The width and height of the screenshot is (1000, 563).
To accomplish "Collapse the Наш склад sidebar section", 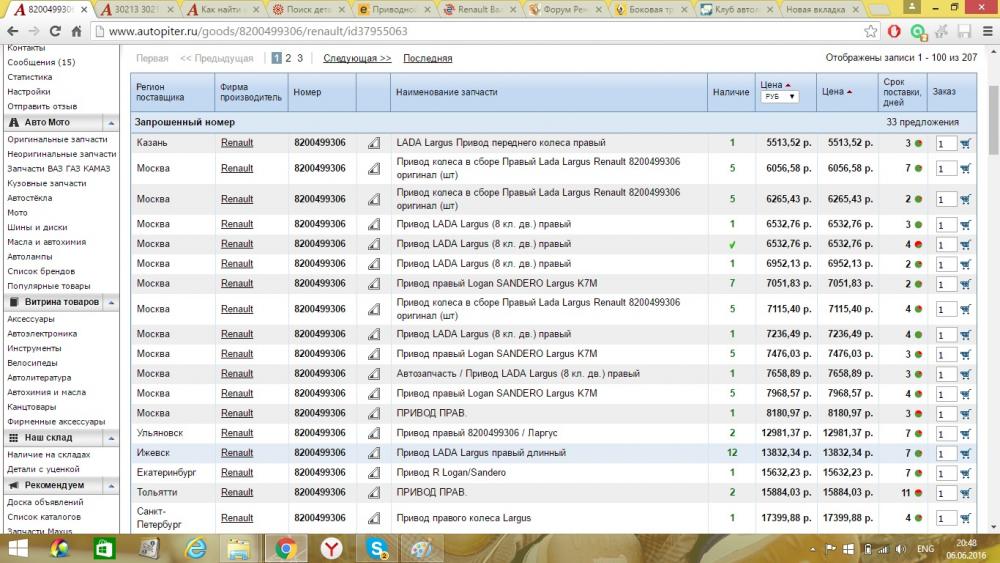I will point(111,438).
